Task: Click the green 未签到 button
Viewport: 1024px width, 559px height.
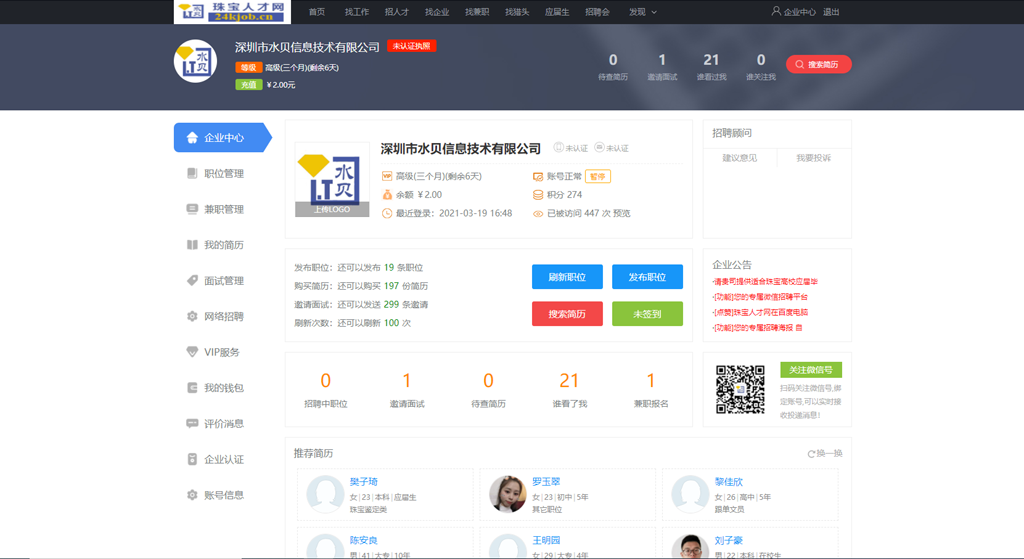Action: tap(647, 313)
